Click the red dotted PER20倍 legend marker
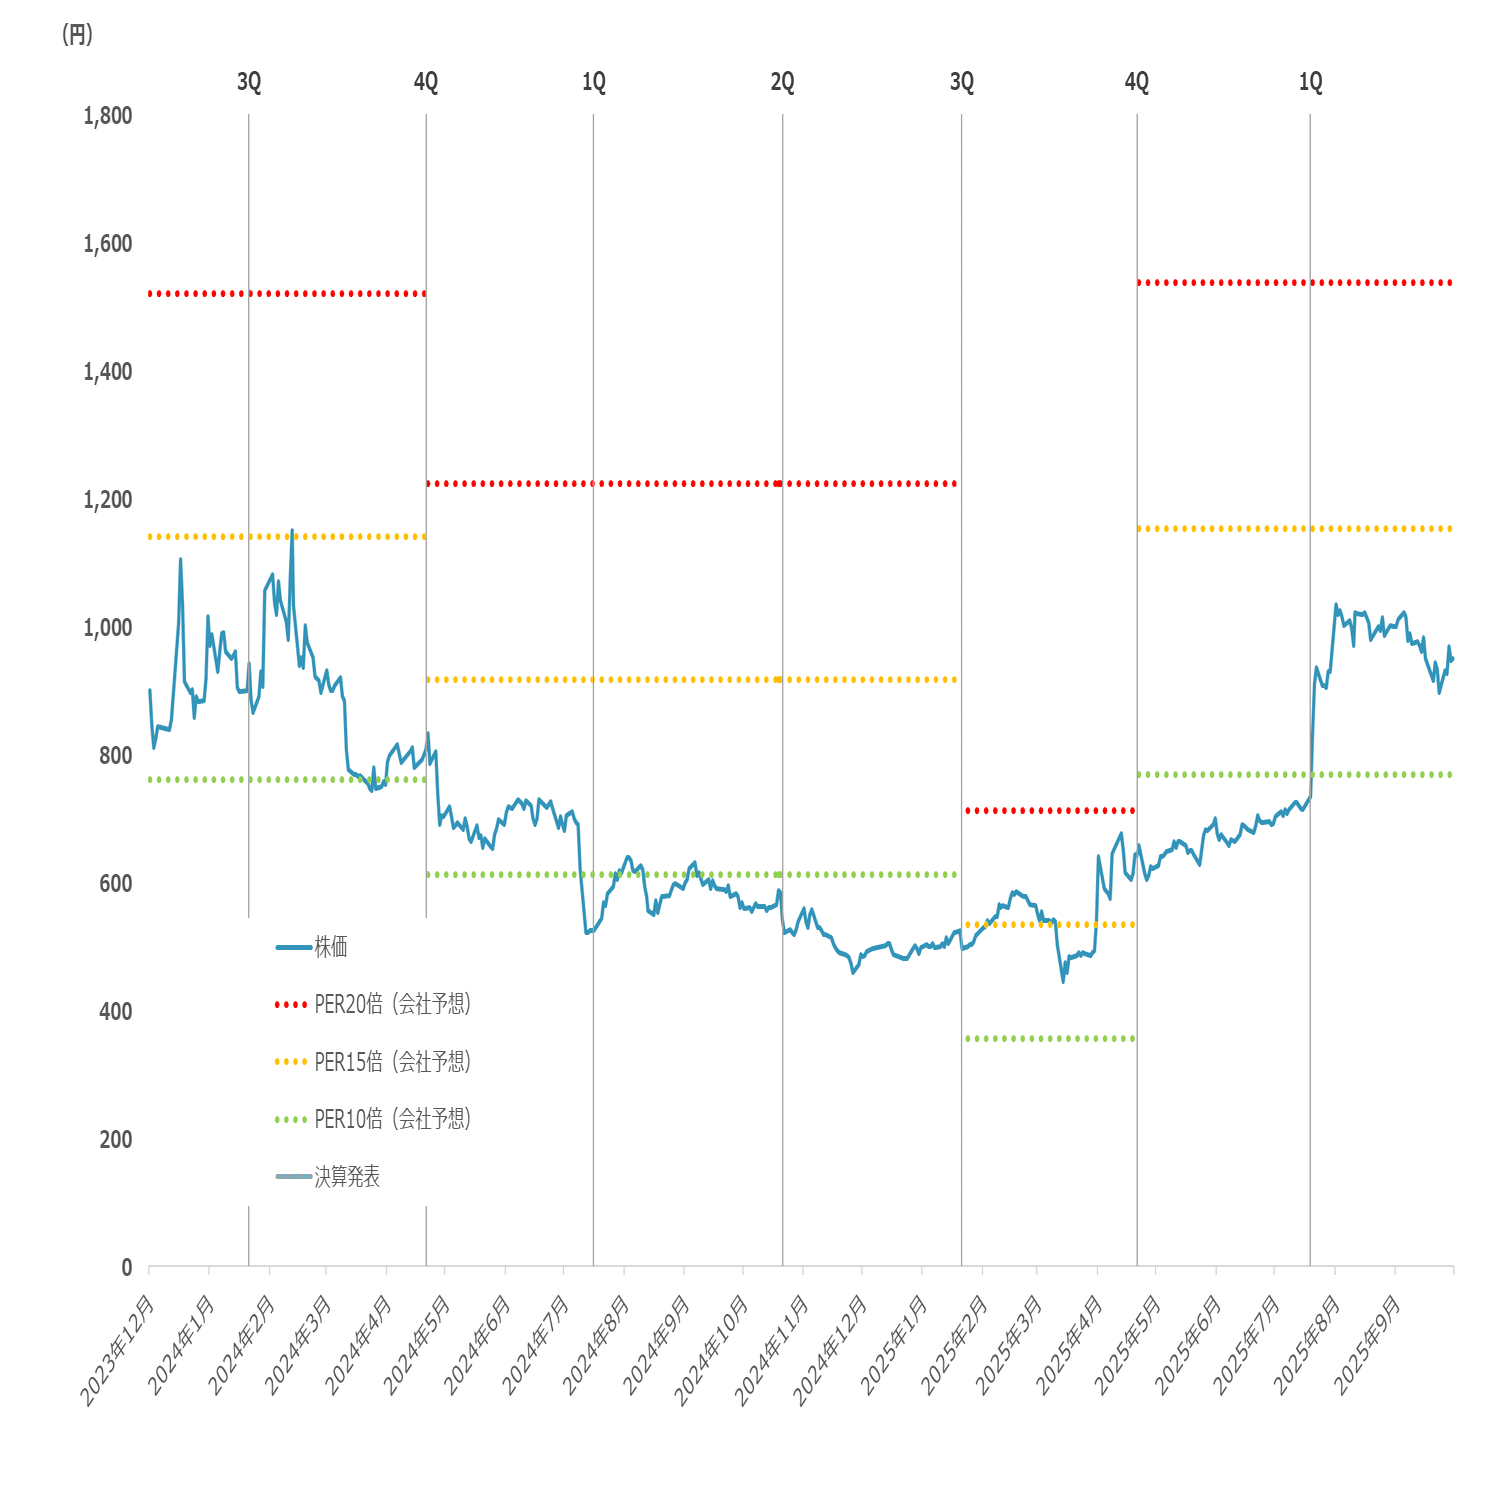1493x1493 pixels. [291, 1004]
